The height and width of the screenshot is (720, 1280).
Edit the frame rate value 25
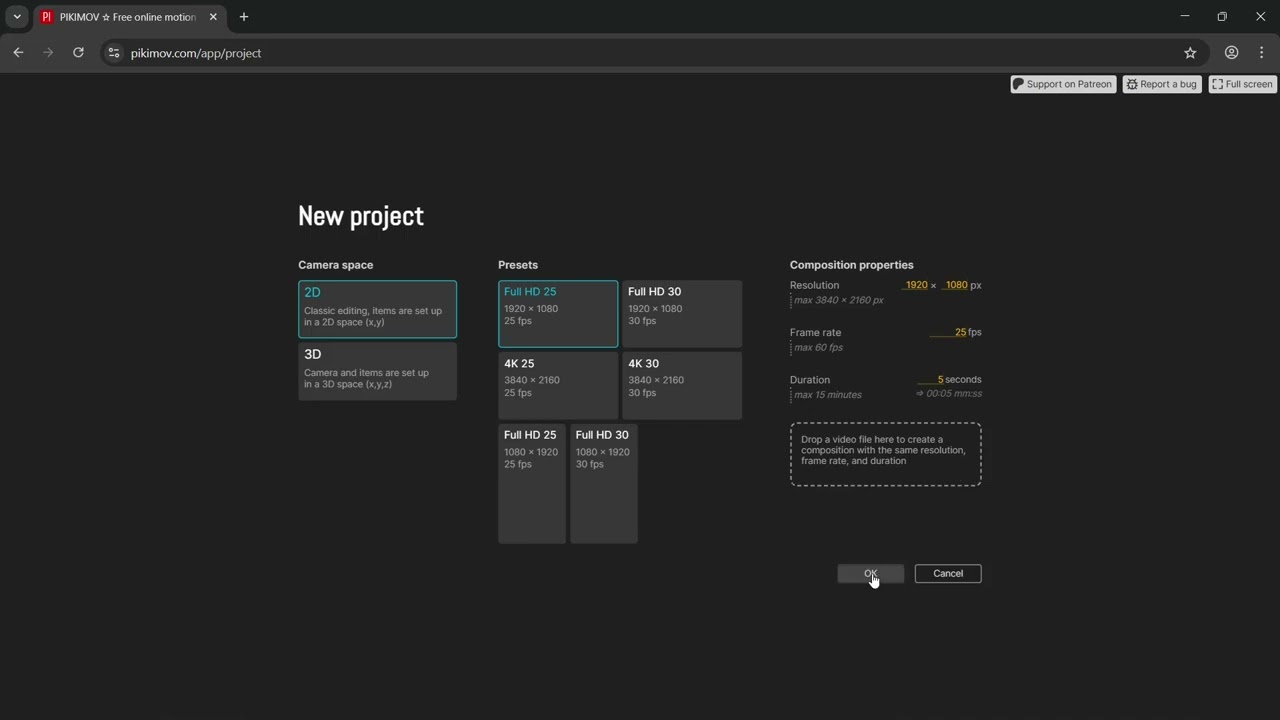(x=948, y=332)
